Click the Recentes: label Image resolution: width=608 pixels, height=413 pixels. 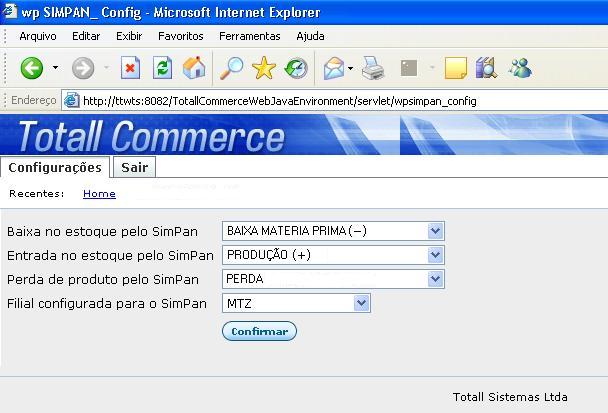pos(37,194)
